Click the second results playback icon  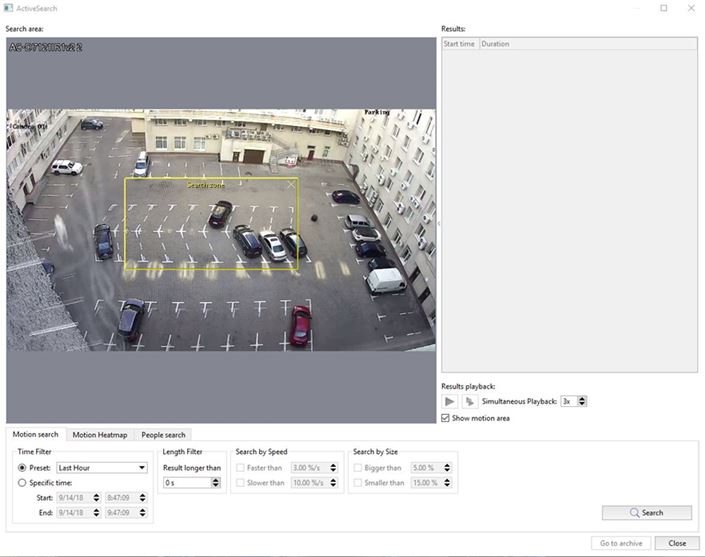[468, 401]
